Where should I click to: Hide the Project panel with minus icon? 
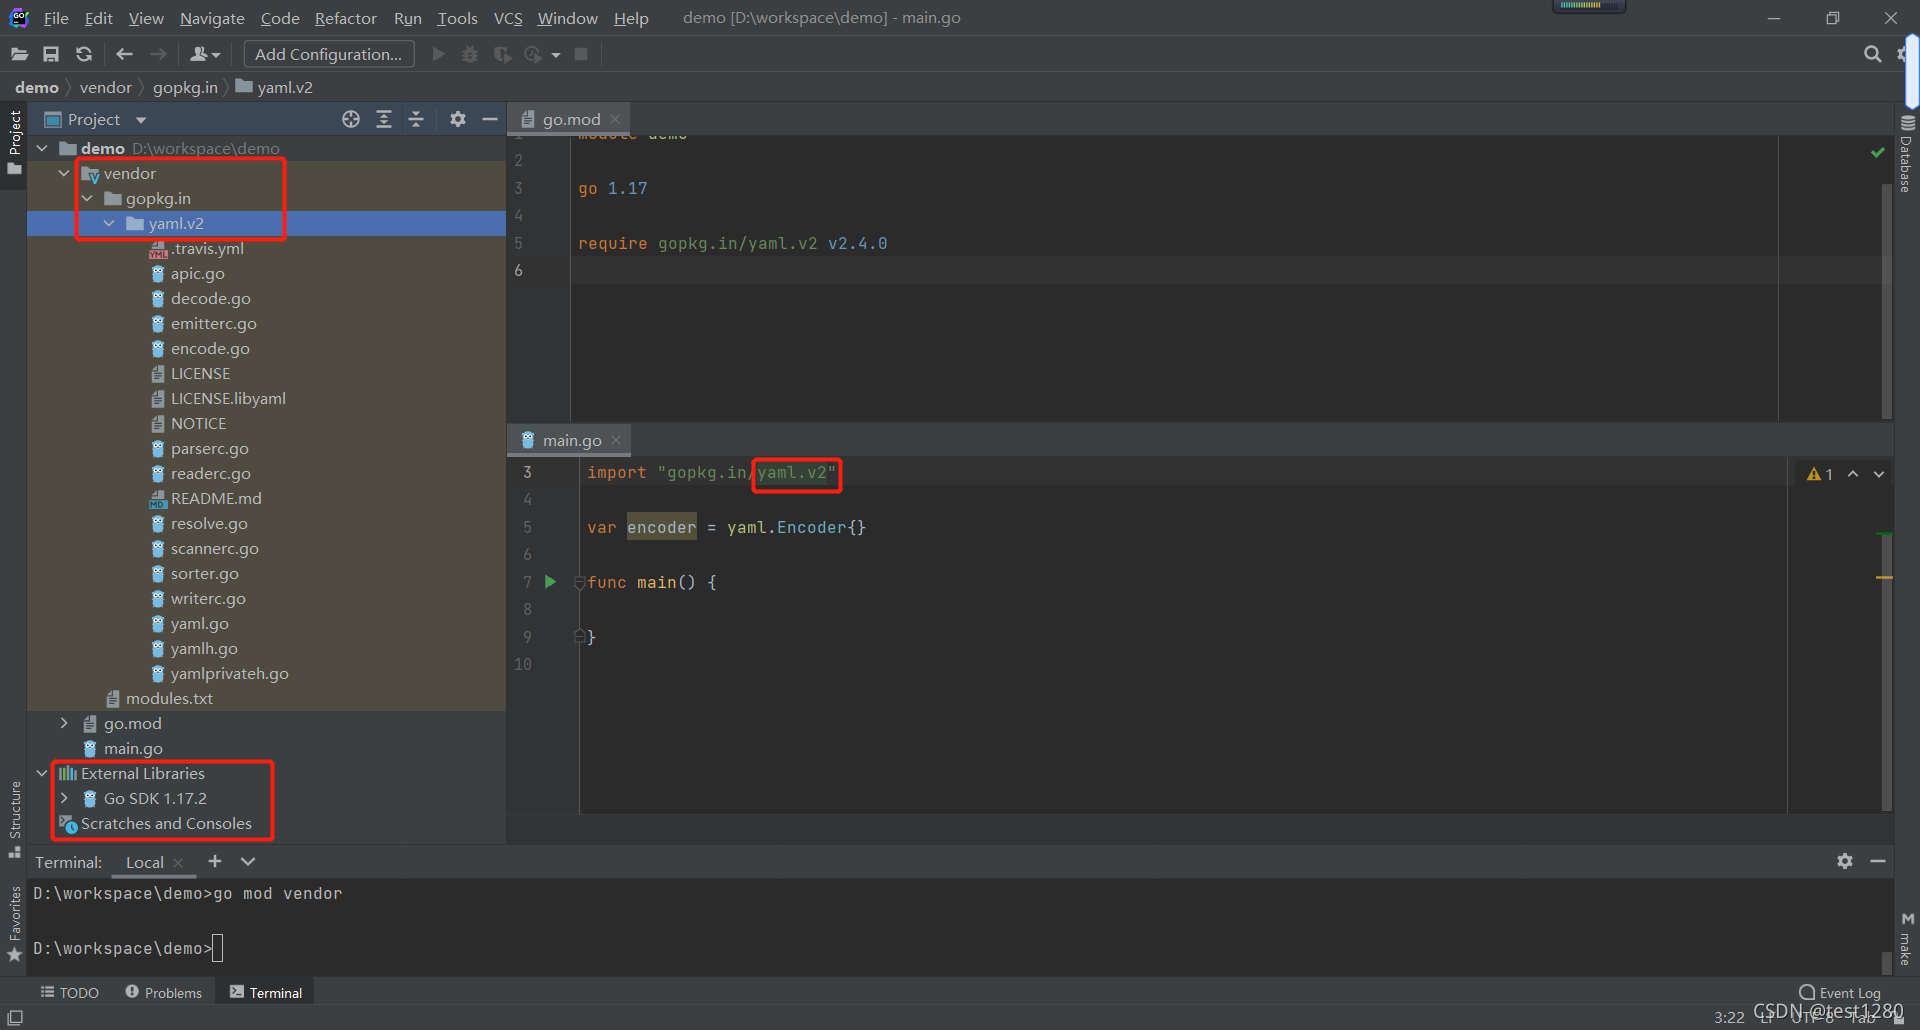click(490, 119)
